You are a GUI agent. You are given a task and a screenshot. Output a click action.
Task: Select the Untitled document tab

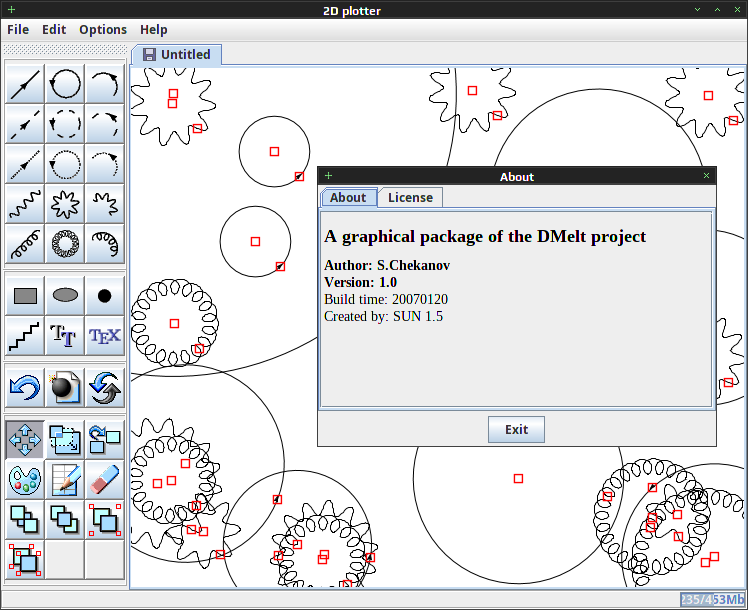(x=177, y=54)
